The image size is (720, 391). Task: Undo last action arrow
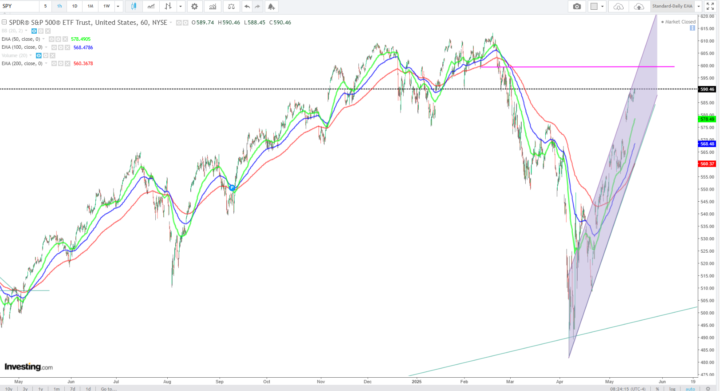pos(247,6)
